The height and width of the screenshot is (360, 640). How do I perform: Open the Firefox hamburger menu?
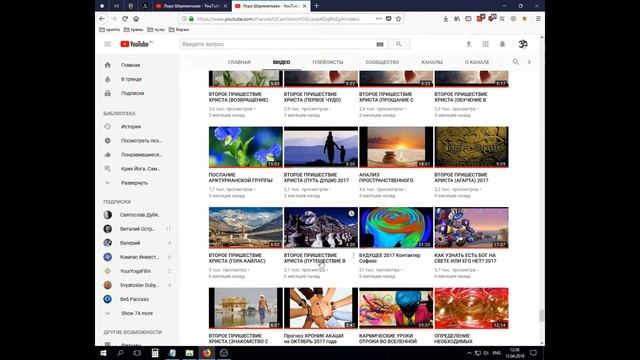[538, 19]
